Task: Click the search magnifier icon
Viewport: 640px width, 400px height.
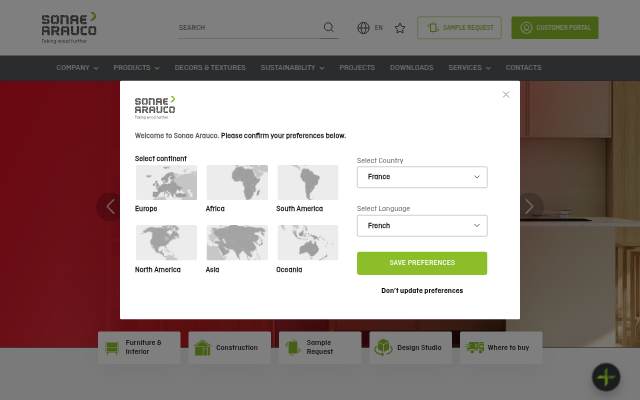Action: (329, 27)
